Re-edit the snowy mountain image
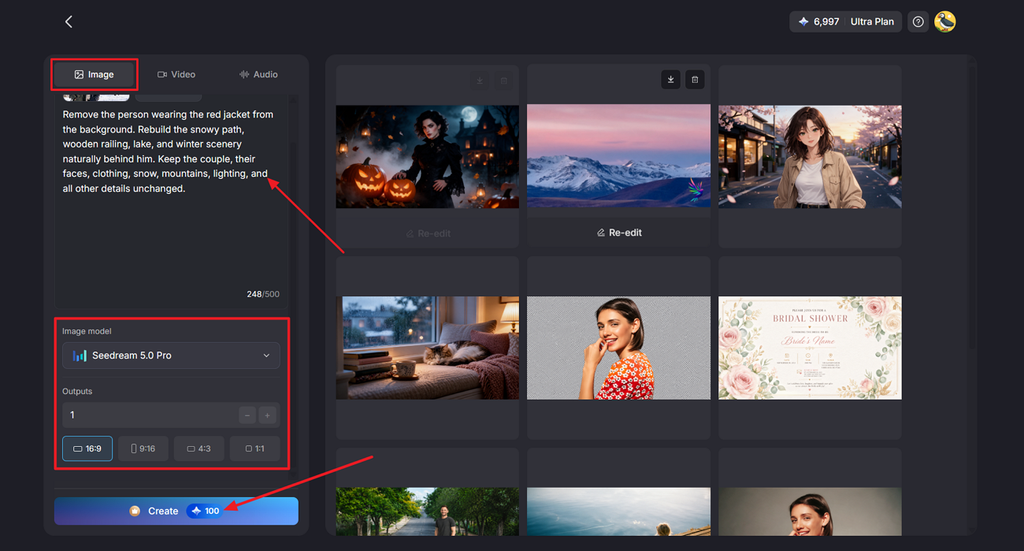Screen dimensions: 1024x551 click(x=619, y=232)
